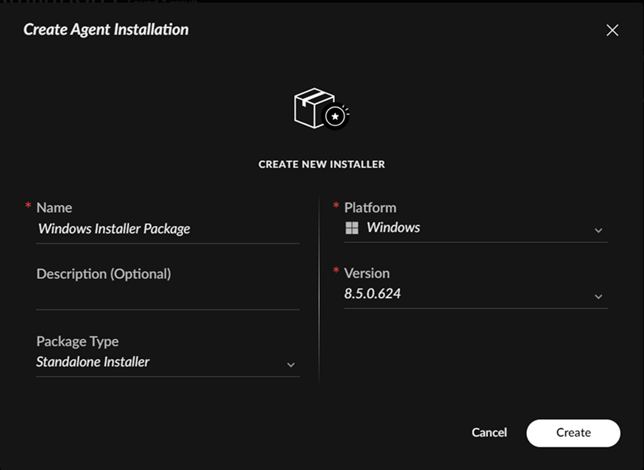The height and width of the screenshot is (470, 644).
Task: Click the Platform field label
Action: click(370, 208)
